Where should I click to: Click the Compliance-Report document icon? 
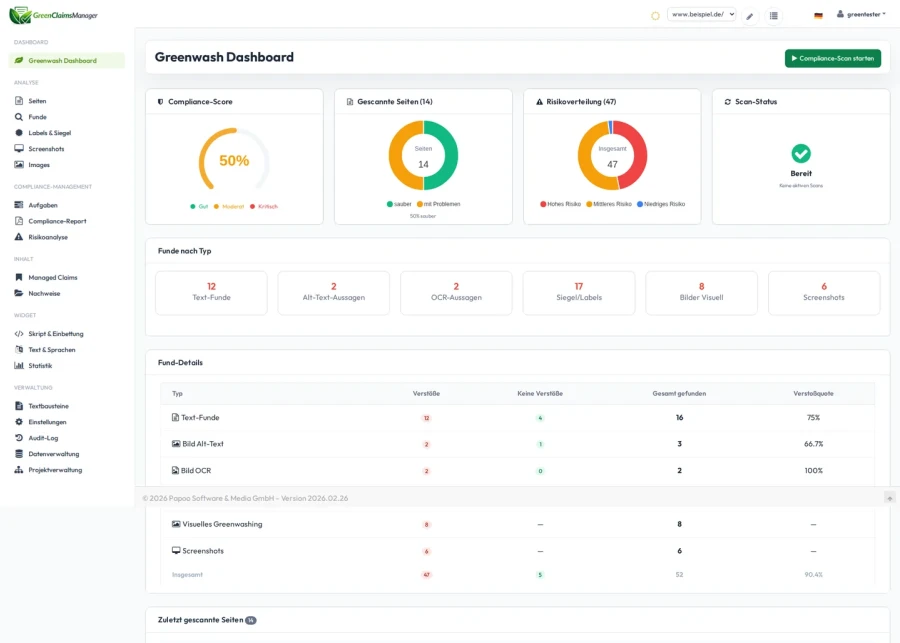pyautogui.click(x=19, y=221)
